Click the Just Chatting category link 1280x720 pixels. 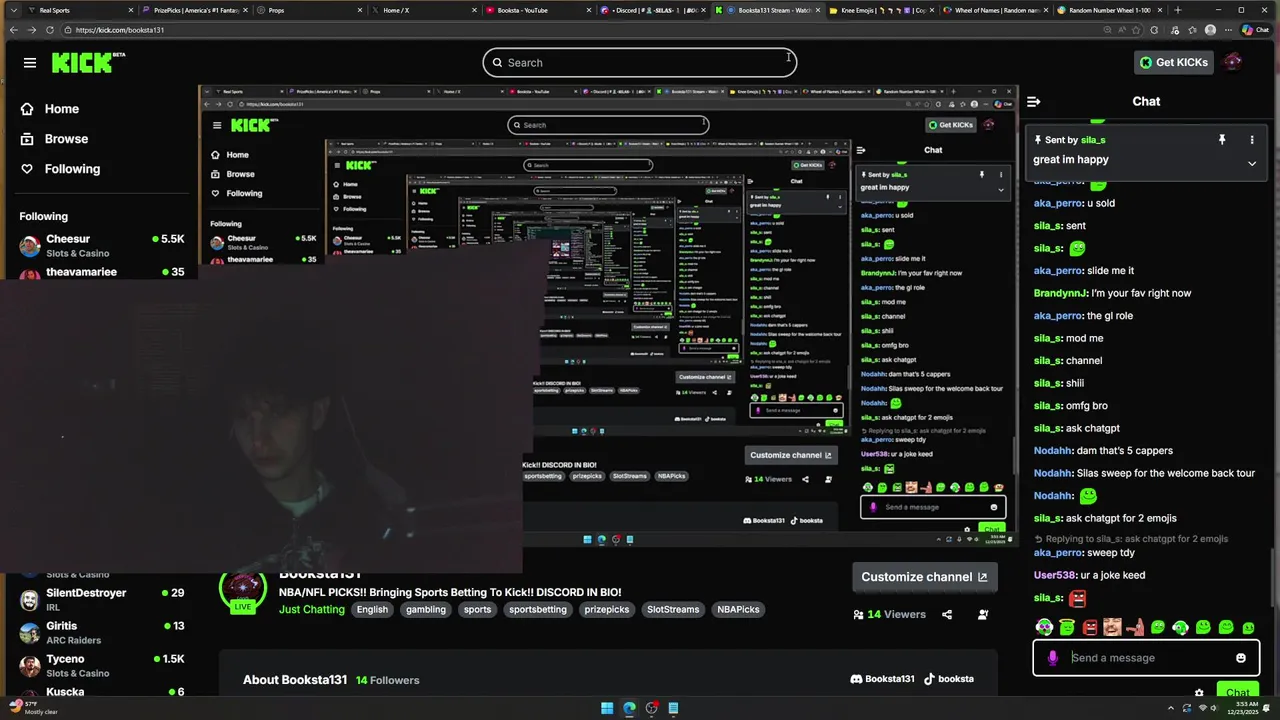pos(312,609)
